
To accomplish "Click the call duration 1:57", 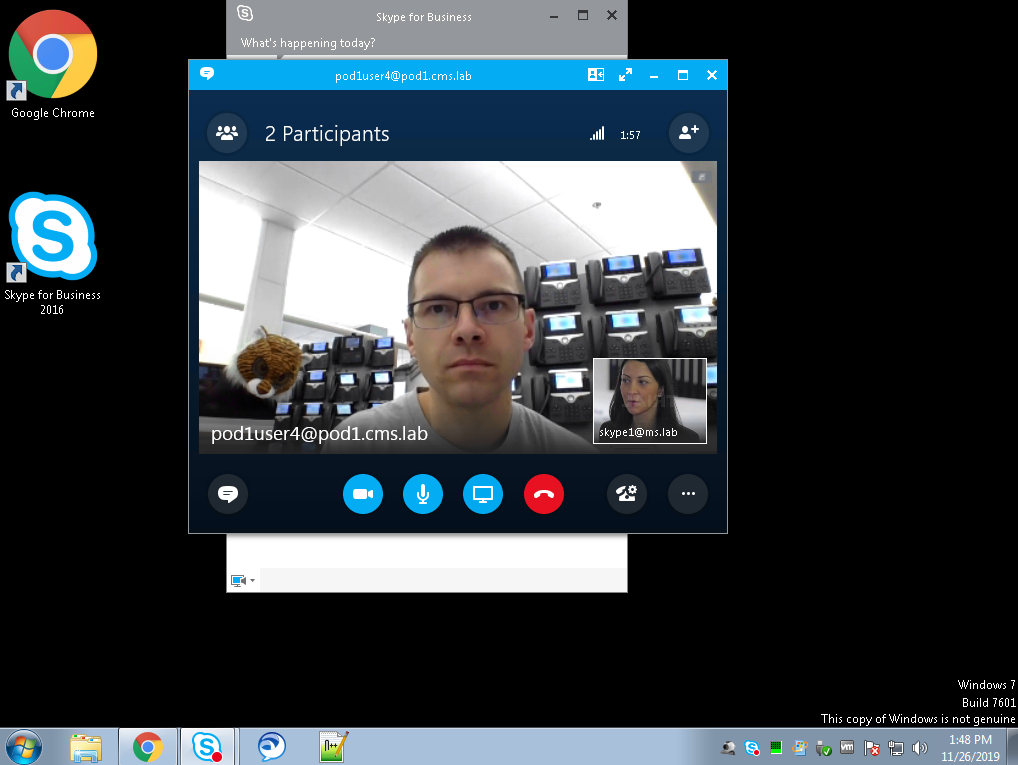I will tap(630, 135).
